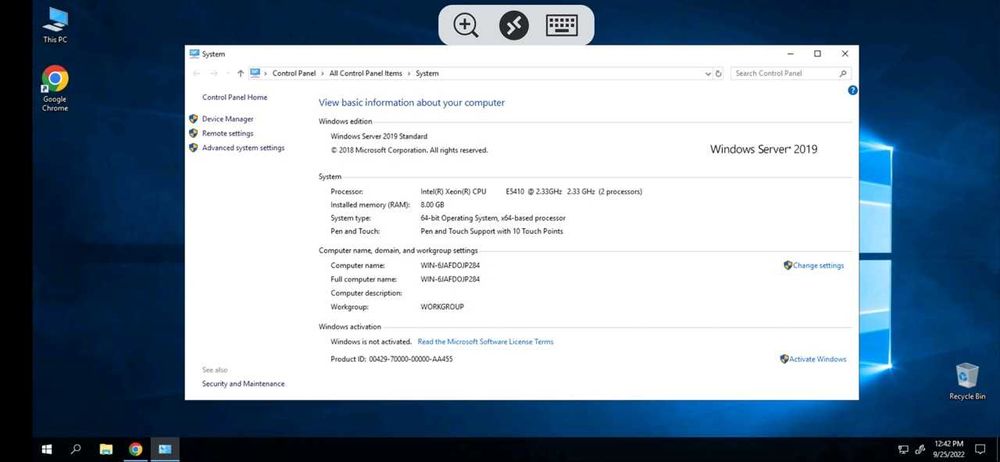This screenshot has width=1000, height=462.
Task: Launch Google Chrome from desktop shortcut
Action: click(55, 88)
